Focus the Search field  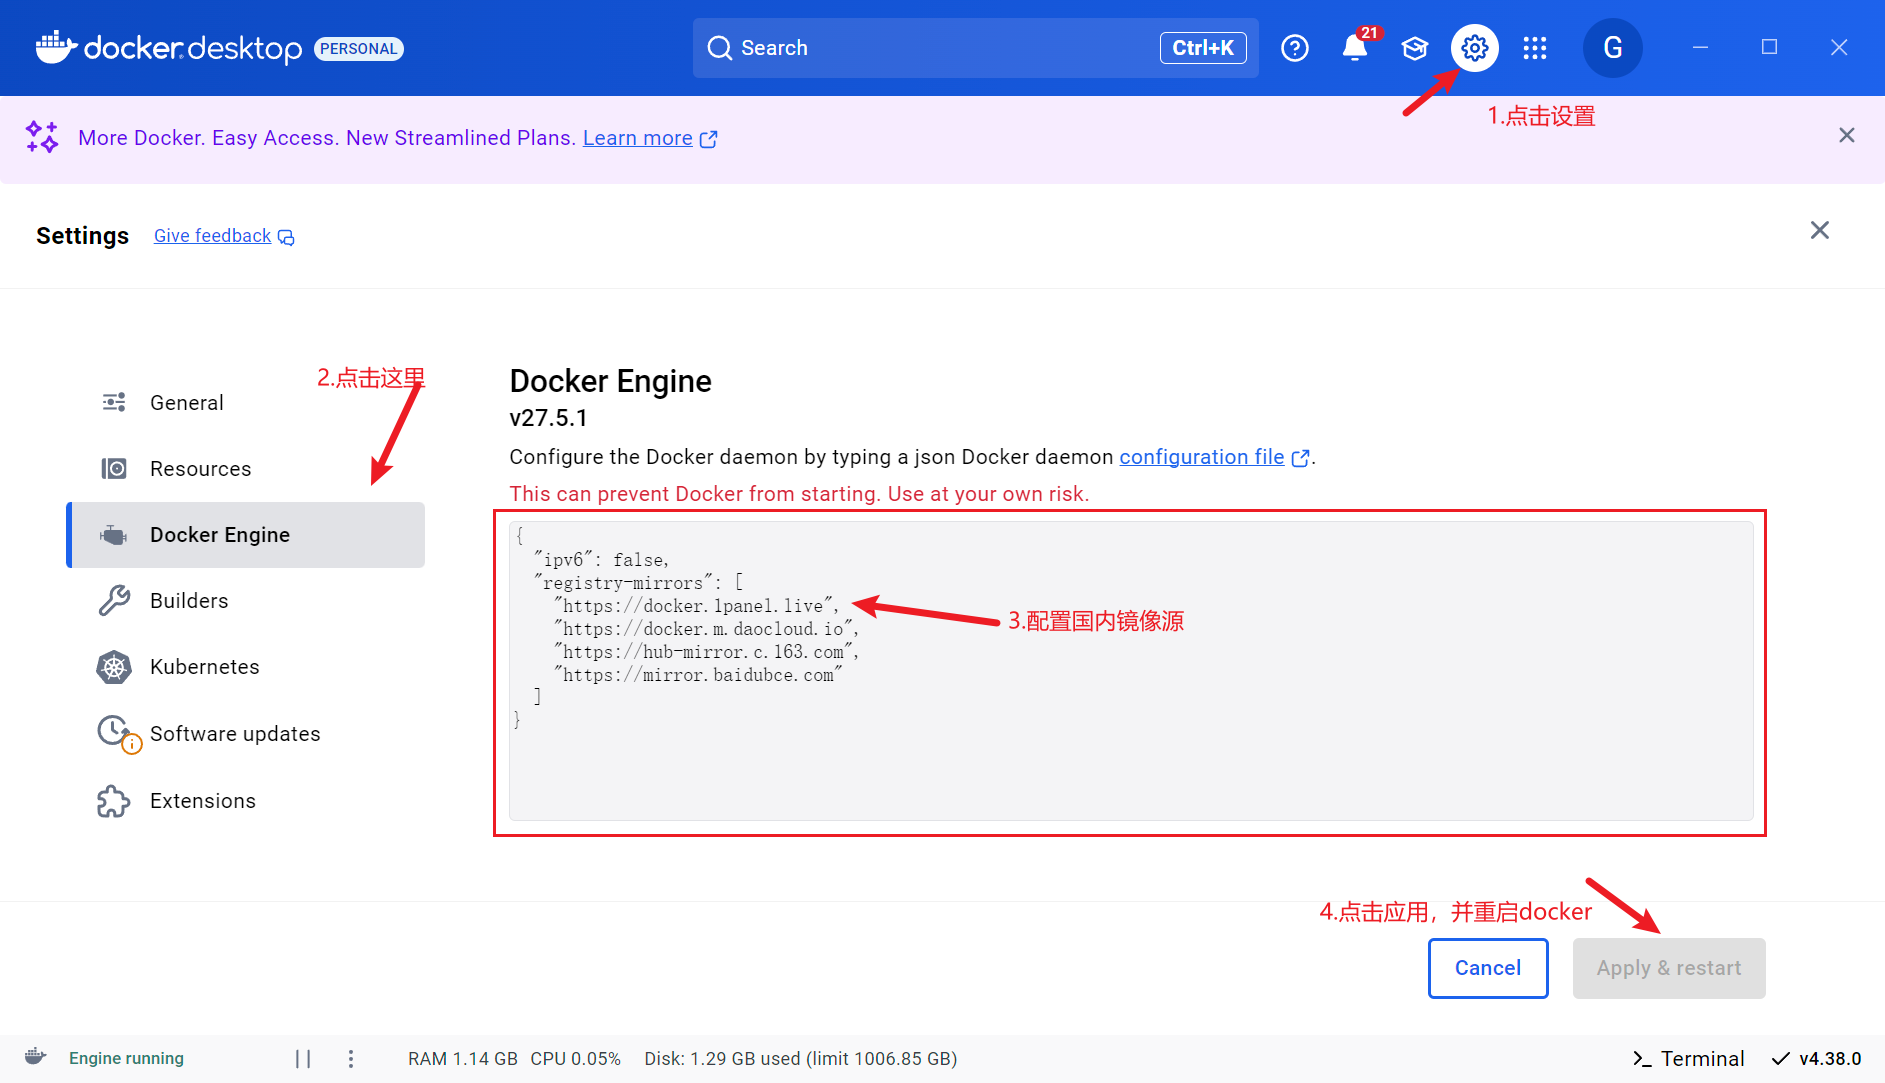975,48
